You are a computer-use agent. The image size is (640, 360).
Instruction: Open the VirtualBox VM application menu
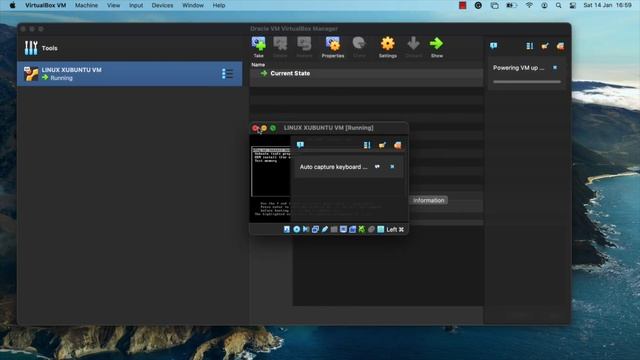tap(45, 5)
